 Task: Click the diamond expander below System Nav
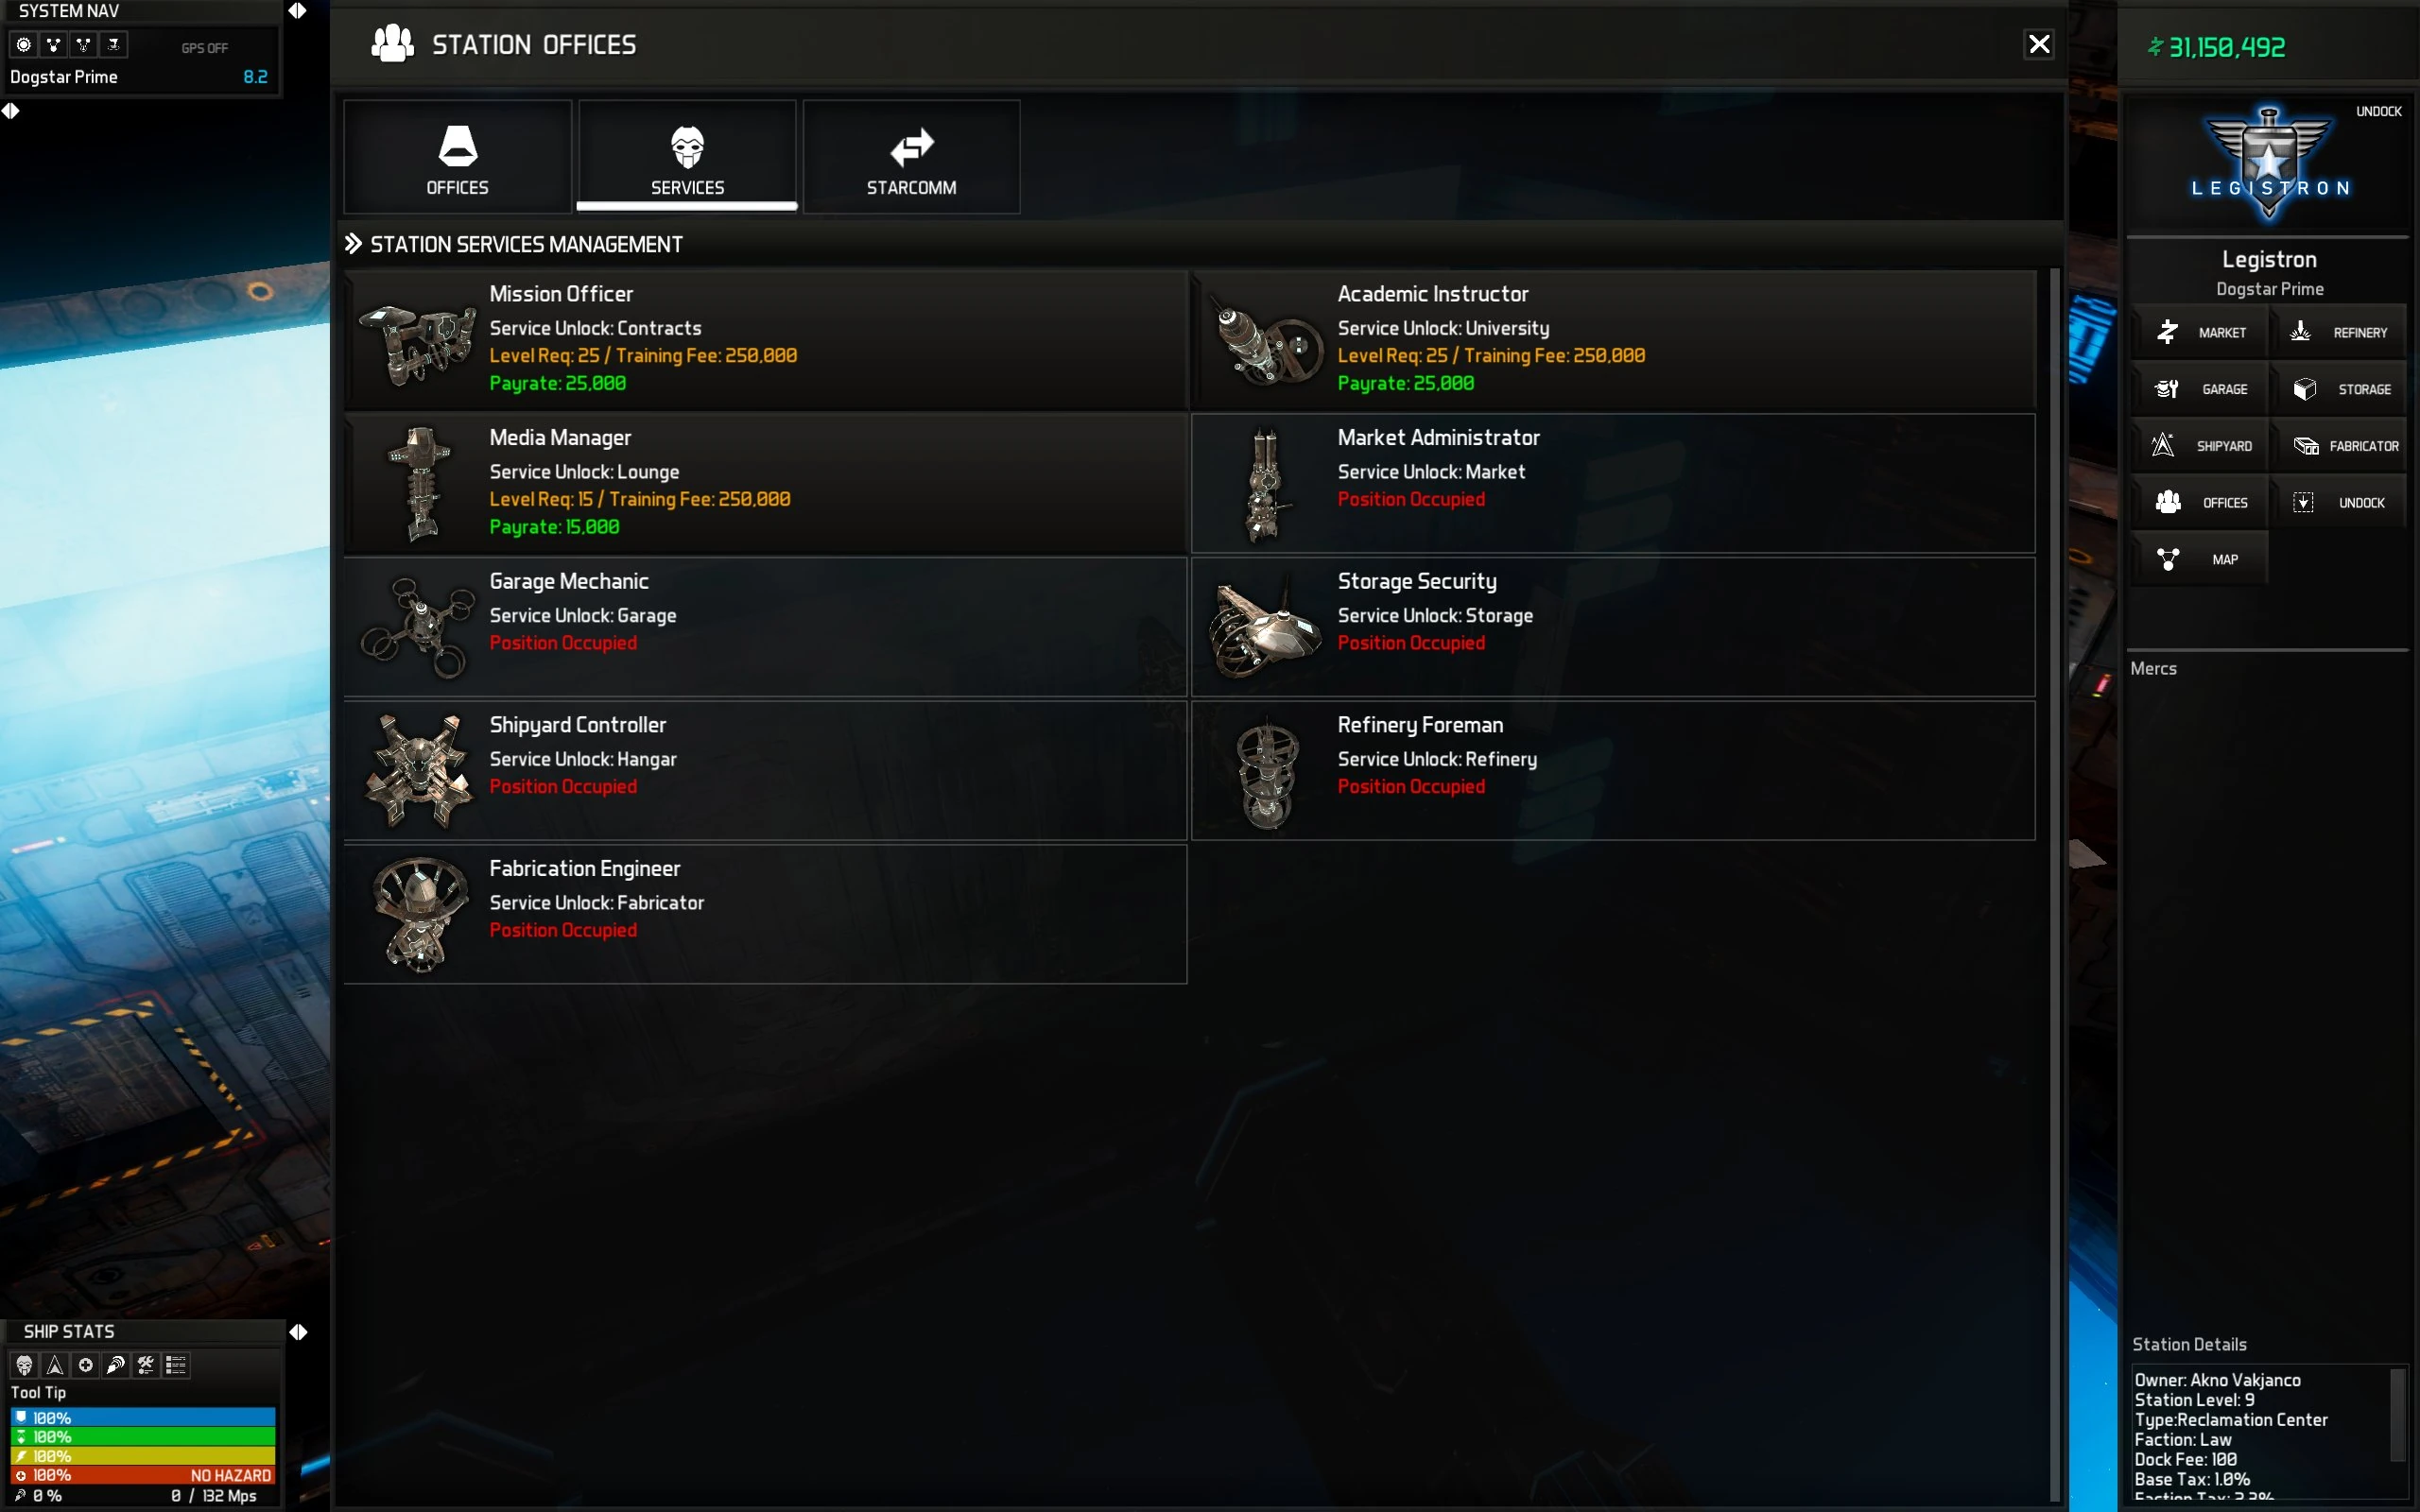coord(11,111)
